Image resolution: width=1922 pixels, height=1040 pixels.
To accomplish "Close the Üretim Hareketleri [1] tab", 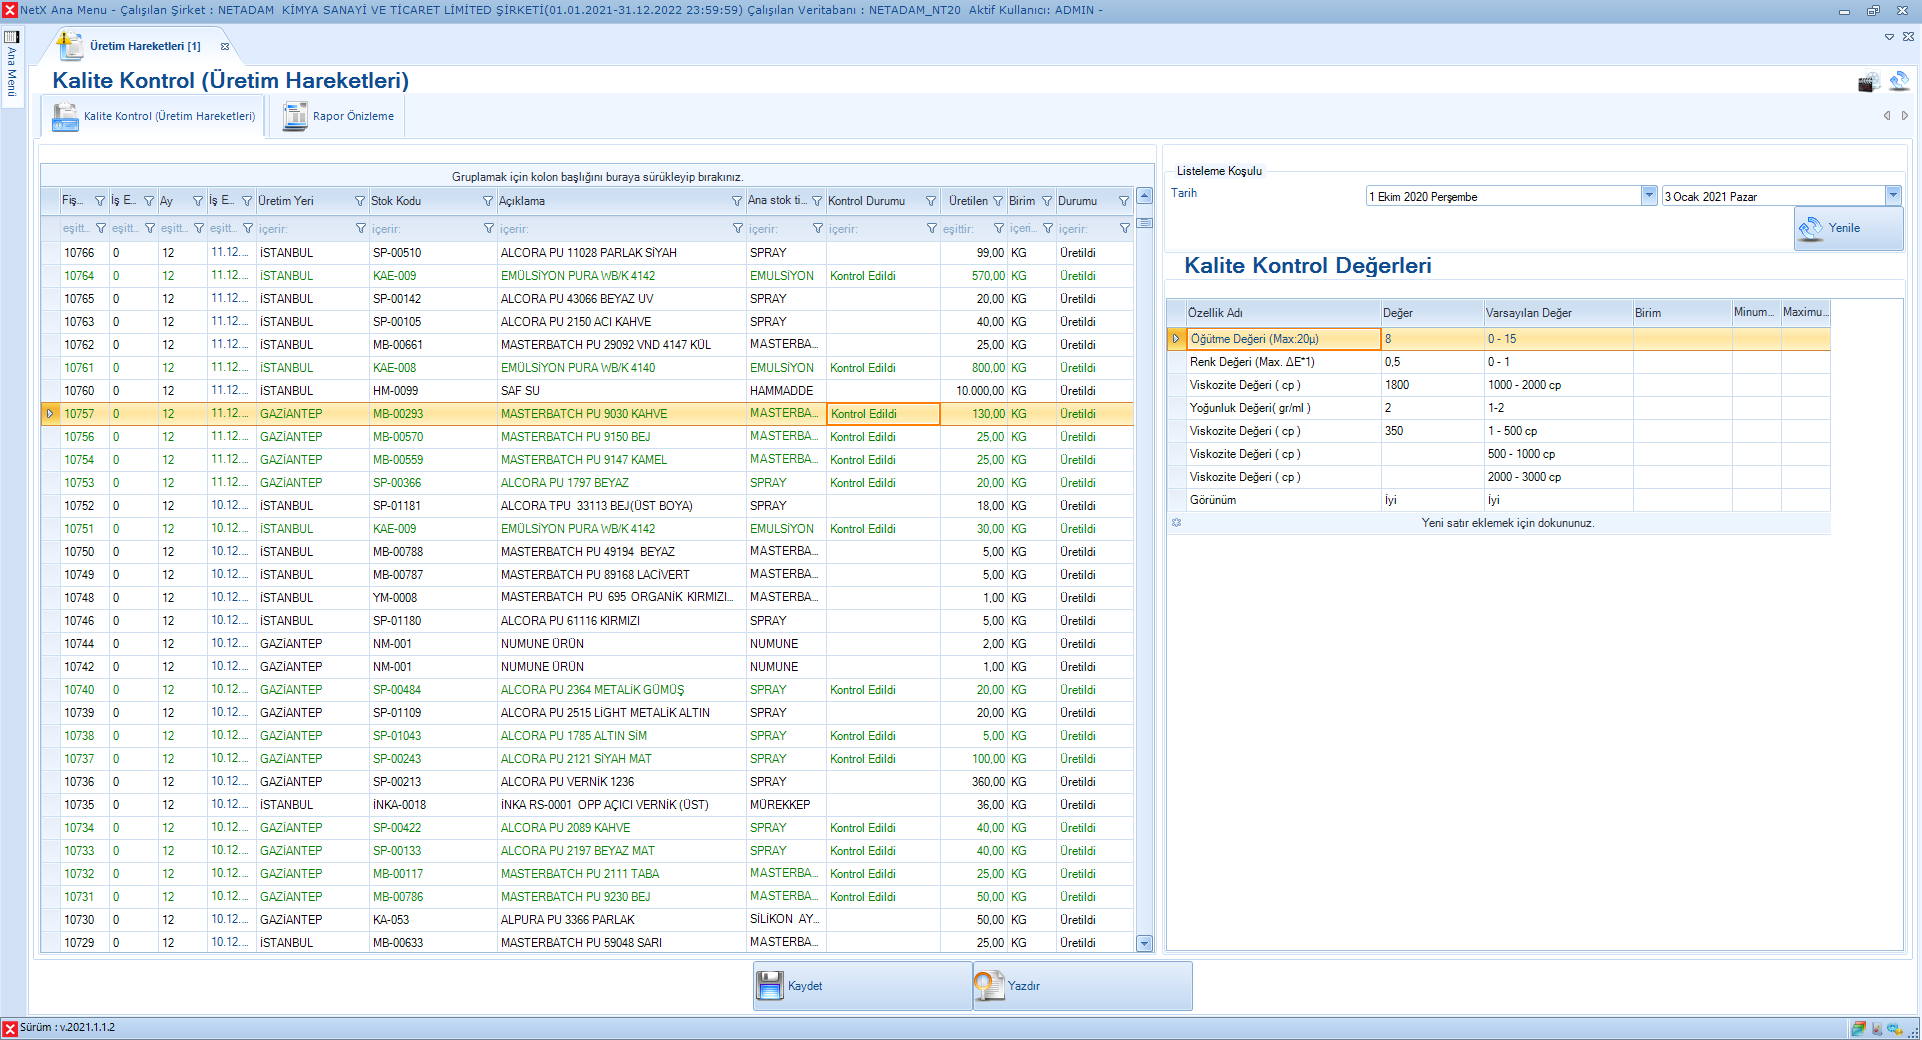I will coord(225,46).
